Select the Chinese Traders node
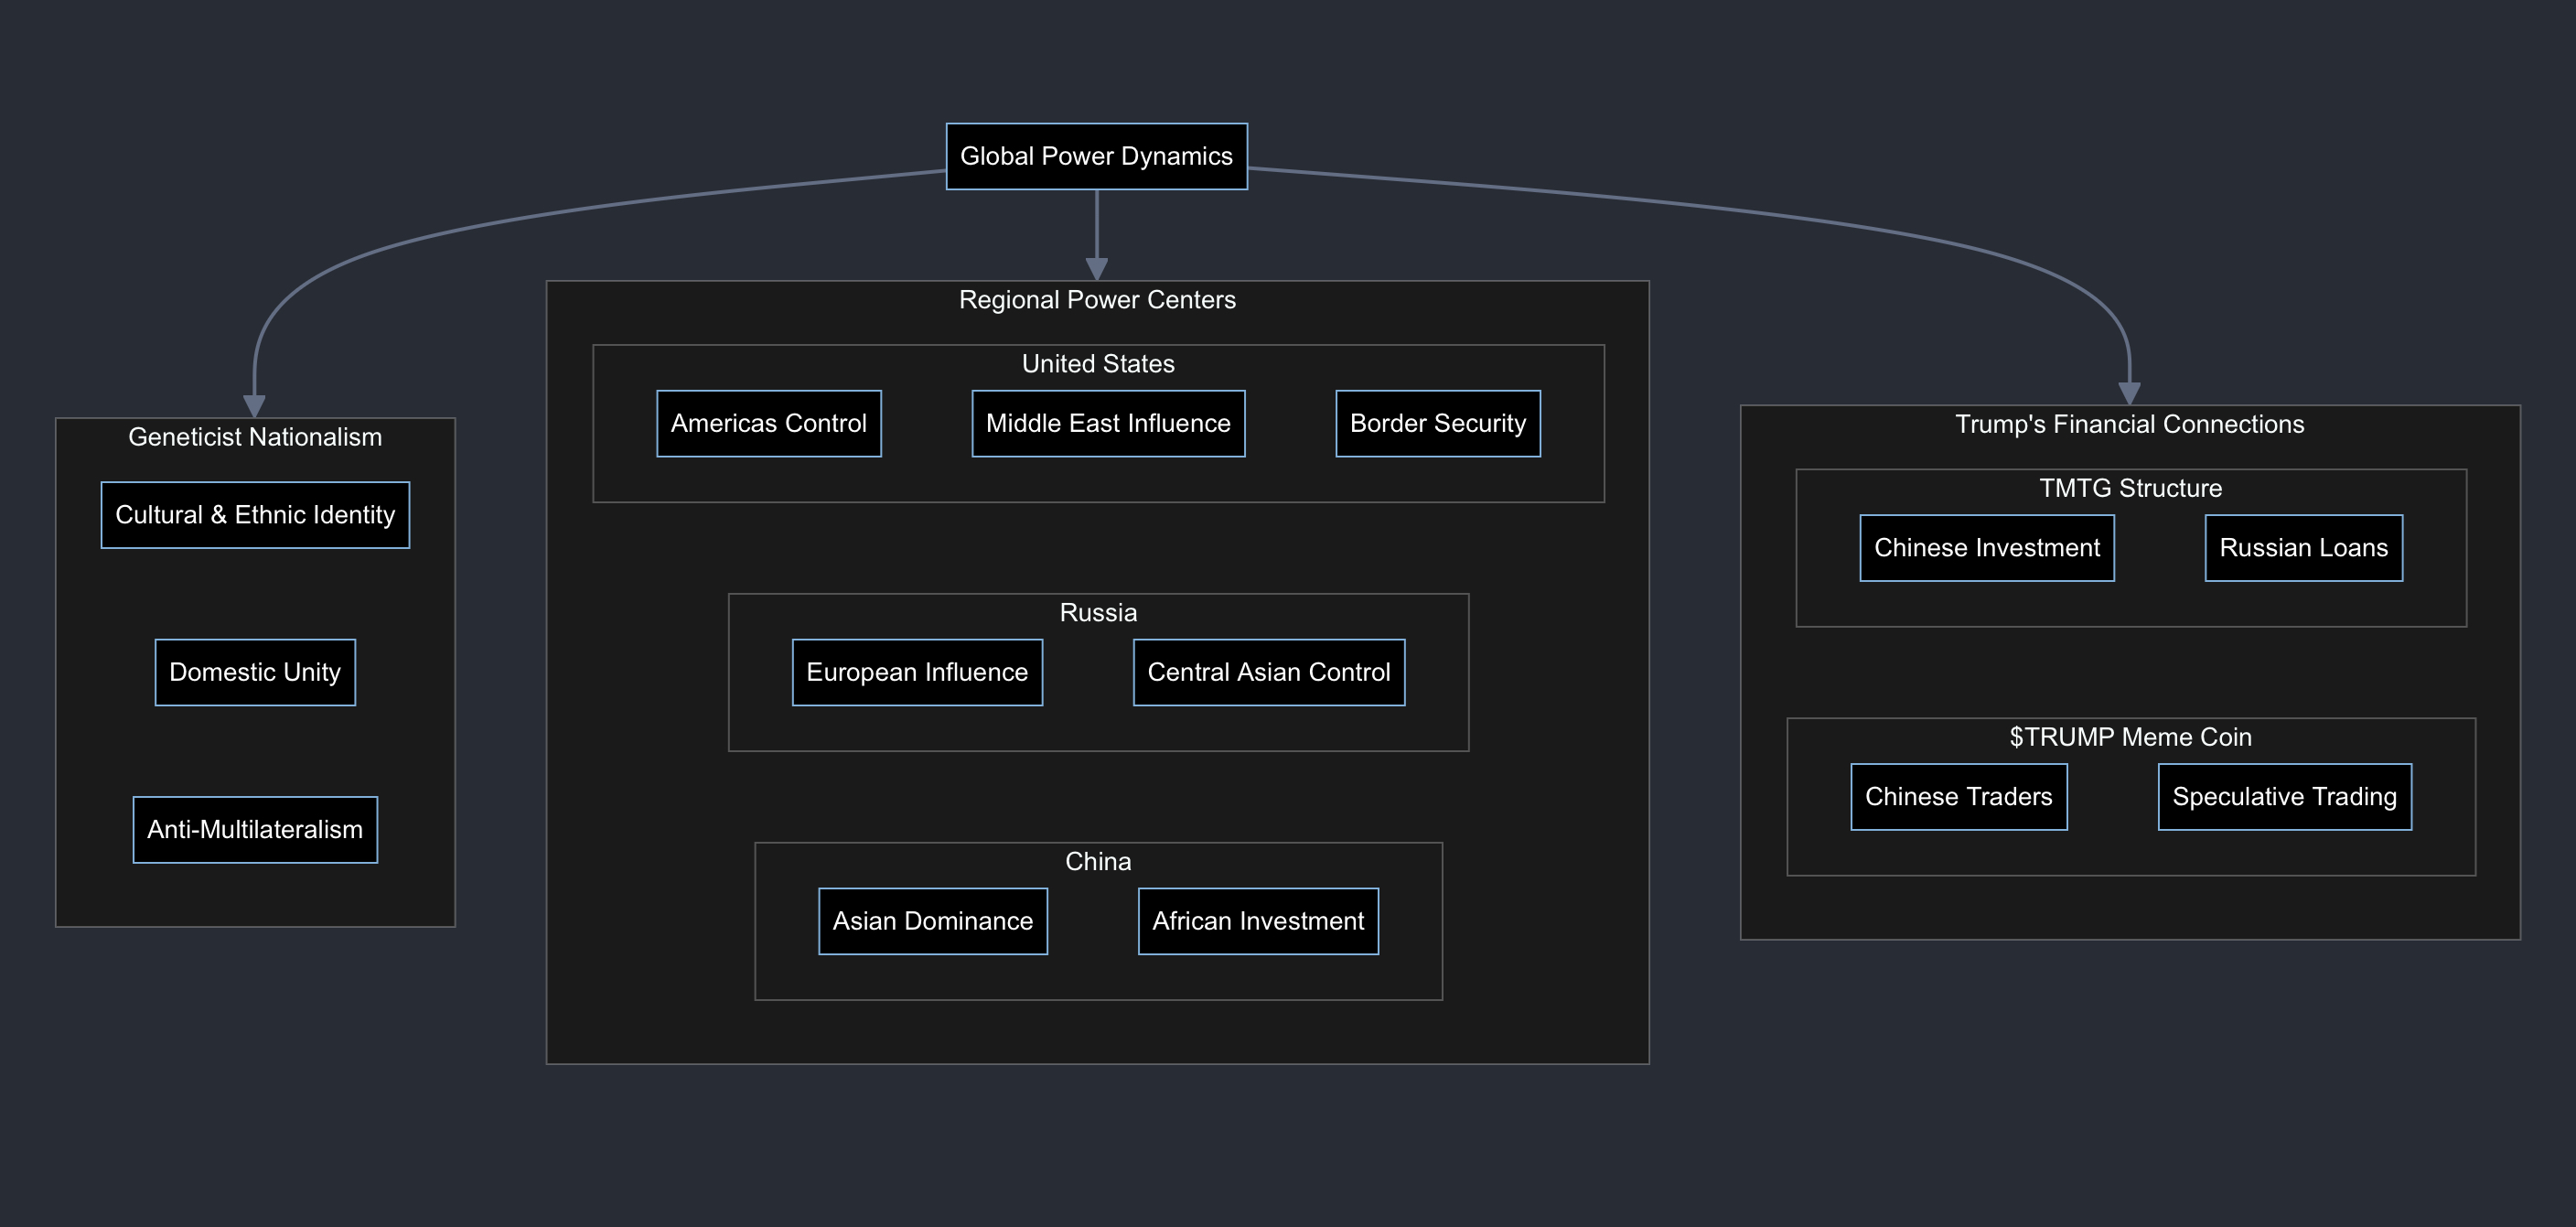The image size is (2576, 1227). 1958,797
